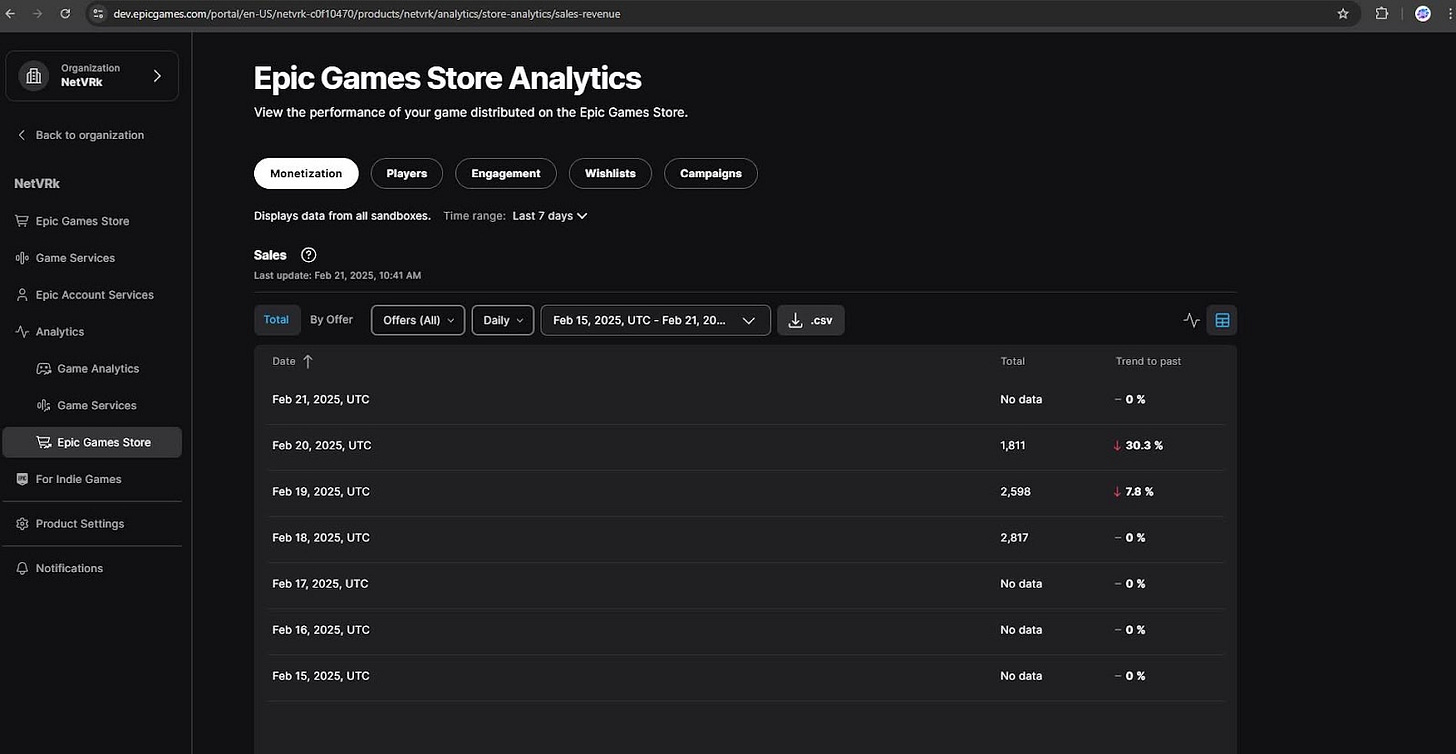1456x754 pixels.
Task: Click the Game Services icon under NetVRk
Action: tap(21, 258)
